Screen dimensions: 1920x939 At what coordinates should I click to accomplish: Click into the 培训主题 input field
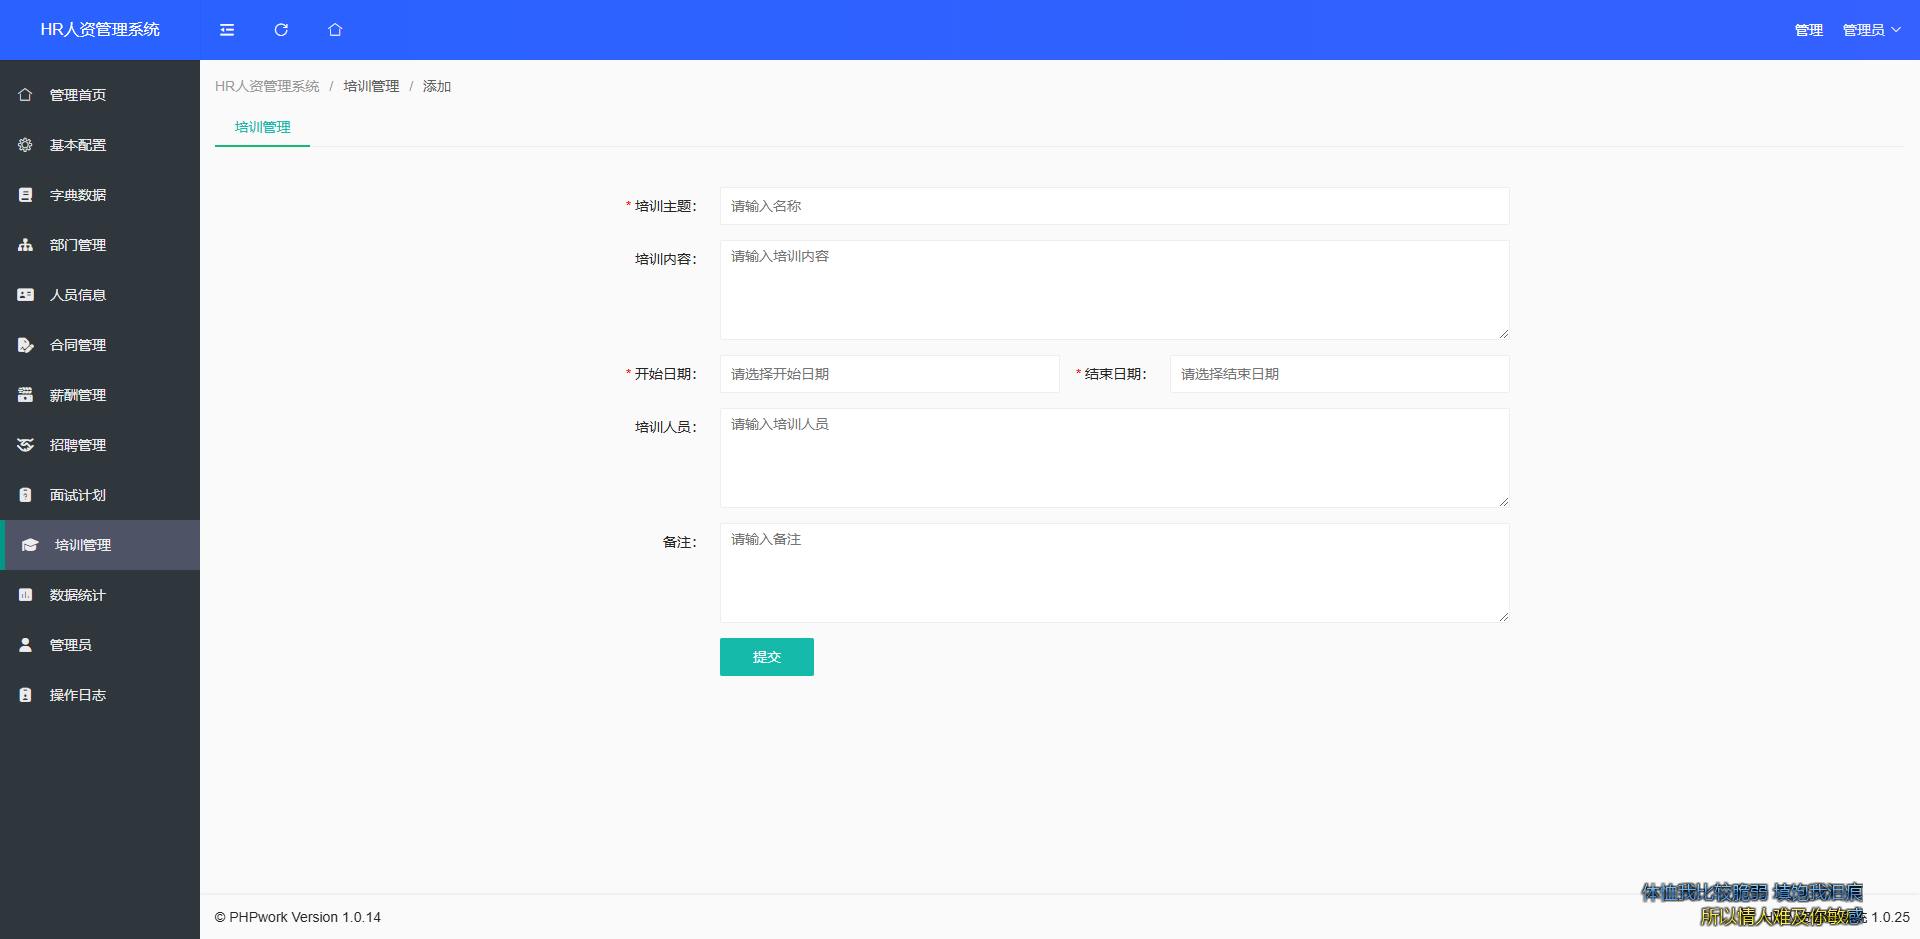pos(1114,206)
